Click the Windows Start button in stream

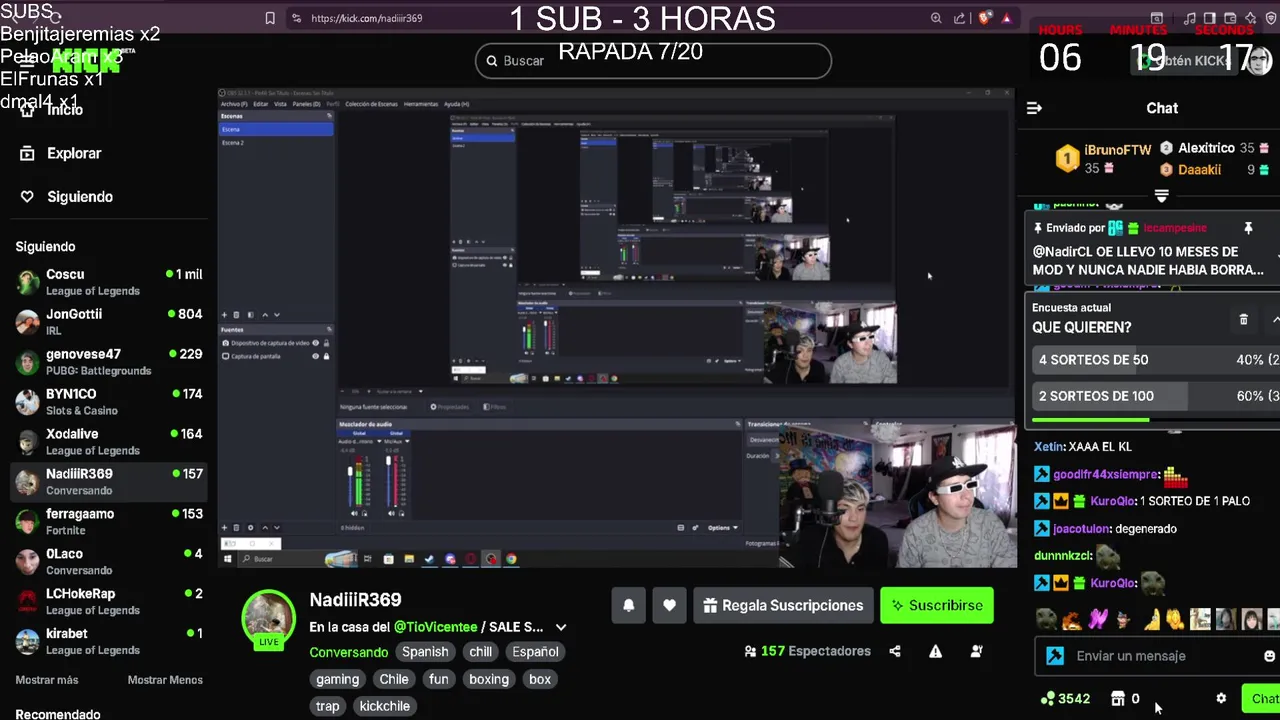tap(228, 559)
